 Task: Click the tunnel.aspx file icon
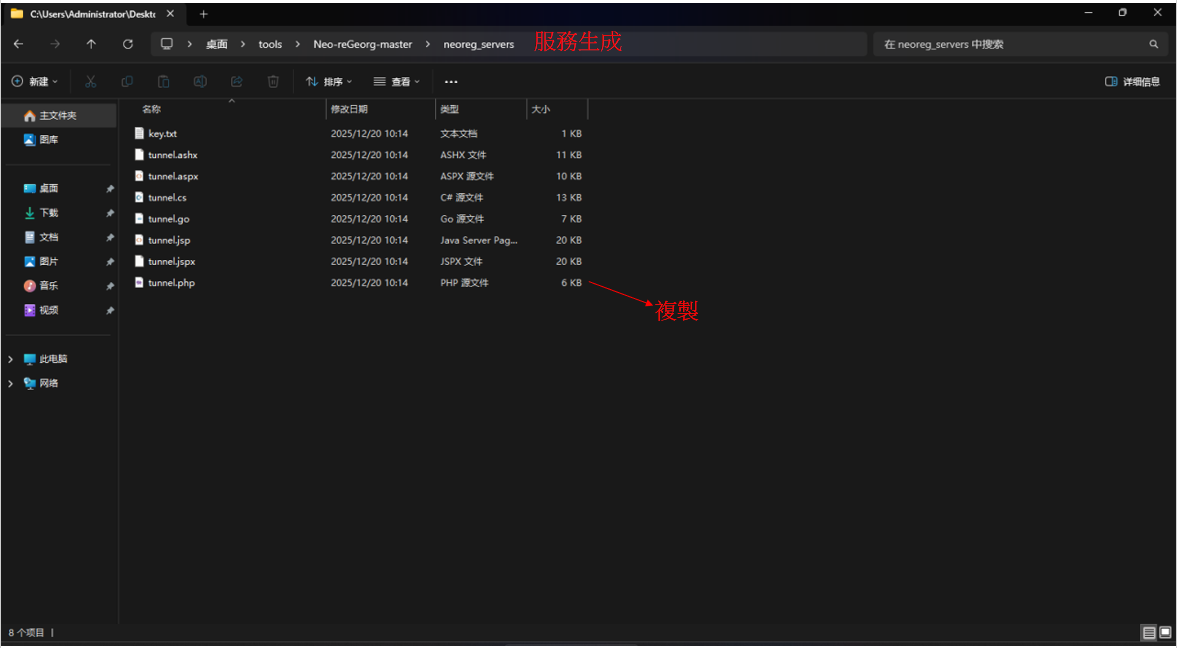[x=139, y=176]
